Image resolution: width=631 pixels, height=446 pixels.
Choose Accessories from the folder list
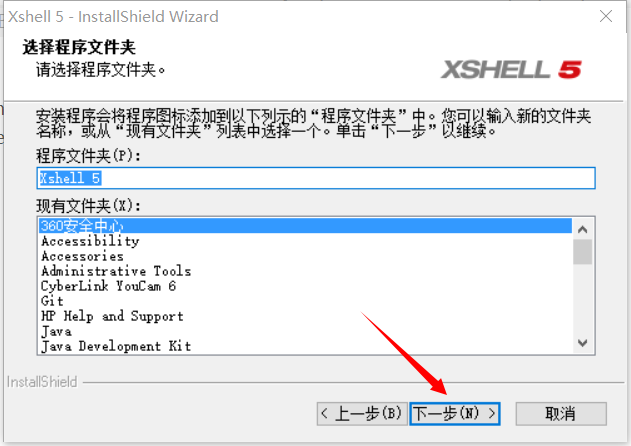click(x=305, y=256)
